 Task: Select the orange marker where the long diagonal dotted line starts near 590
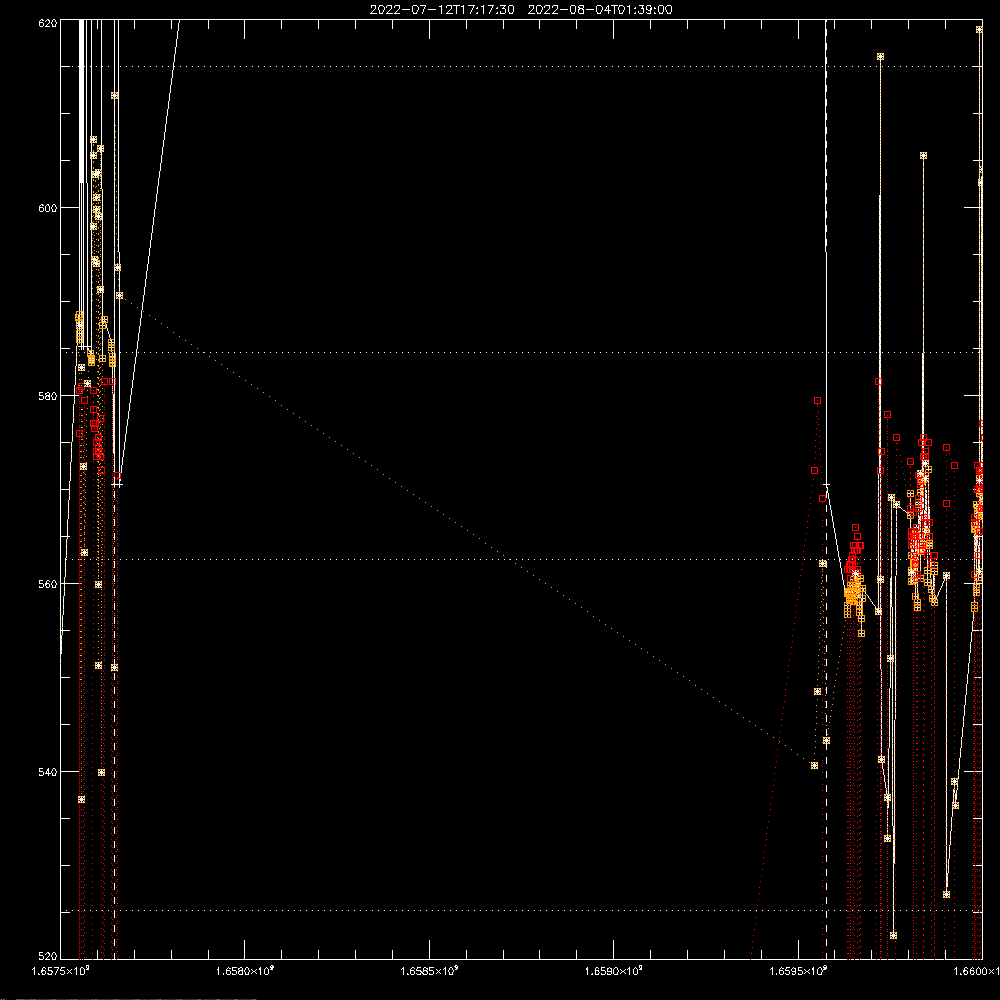[119, 295]
